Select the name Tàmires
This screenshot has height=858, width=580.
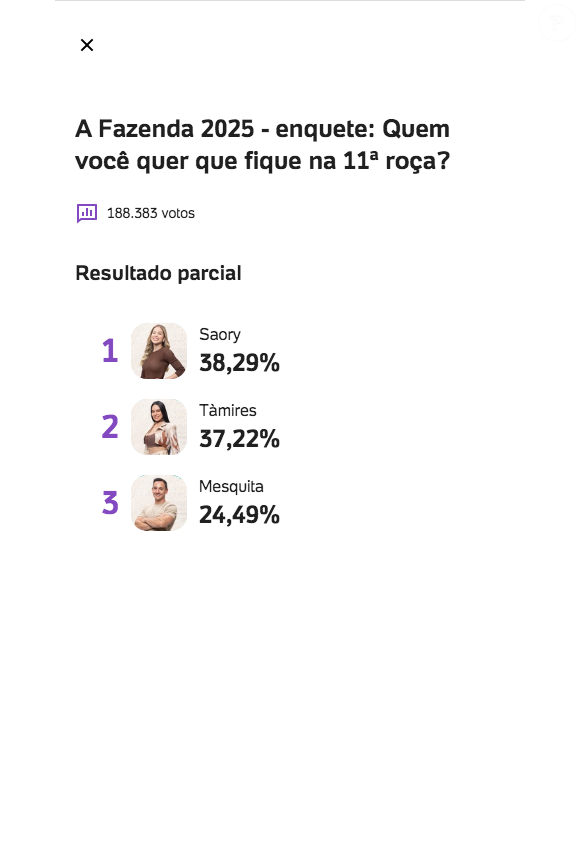coord(228,410)
